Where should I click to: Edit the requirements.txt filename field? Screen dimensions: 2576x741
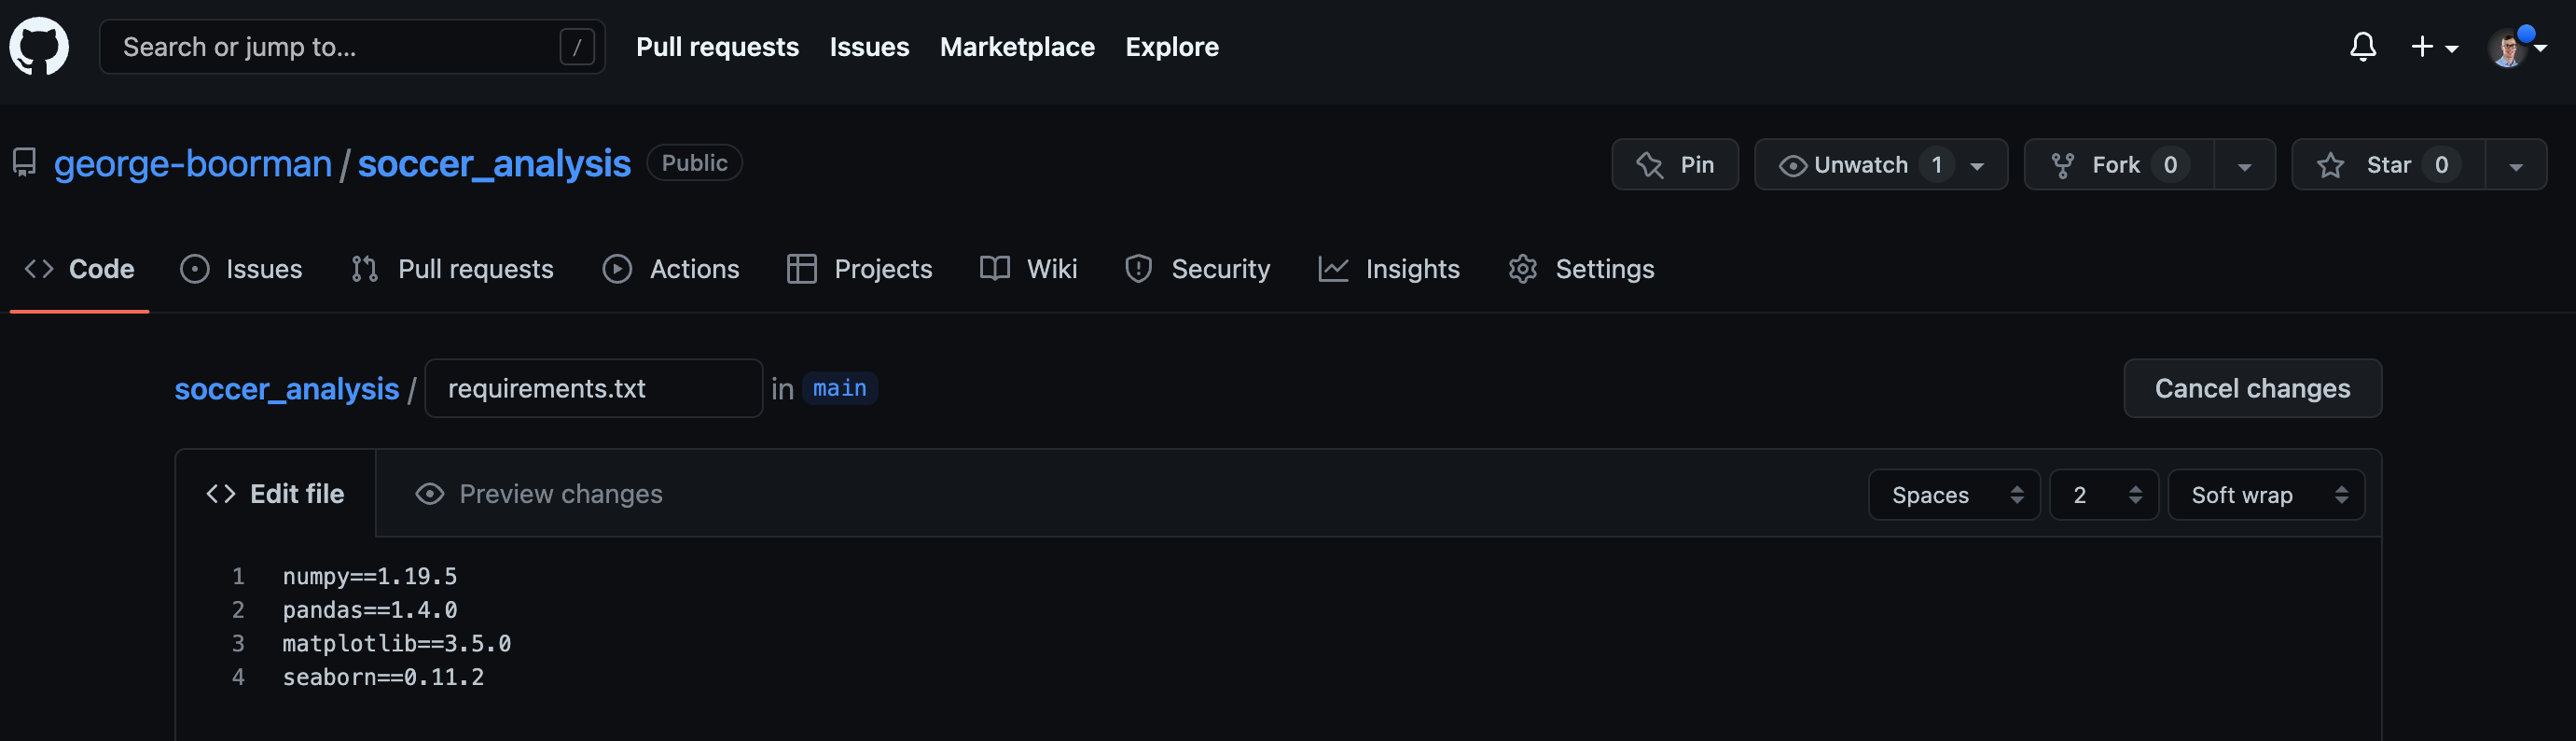tap(594, 388)
